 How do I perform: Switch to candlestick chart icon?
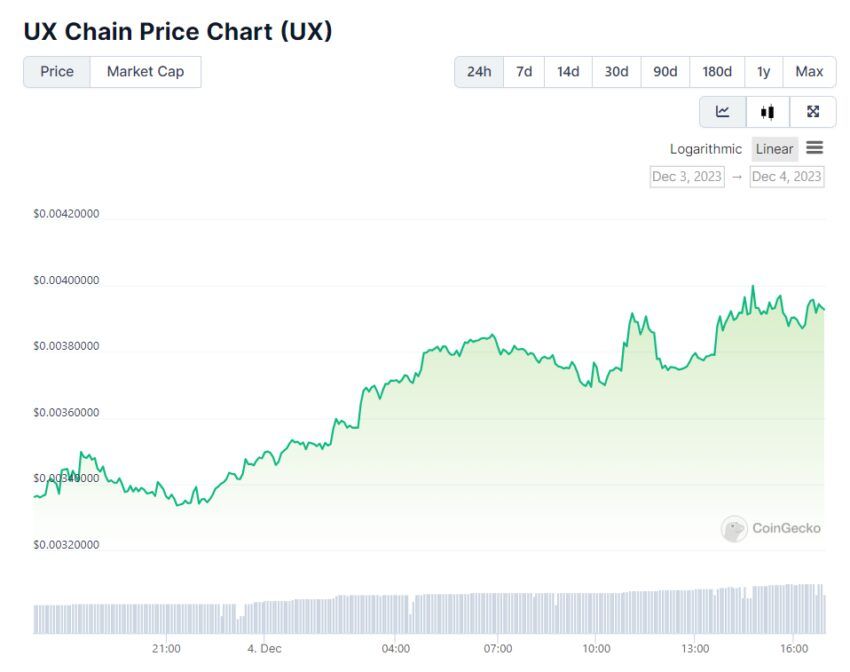coord(767,112)
